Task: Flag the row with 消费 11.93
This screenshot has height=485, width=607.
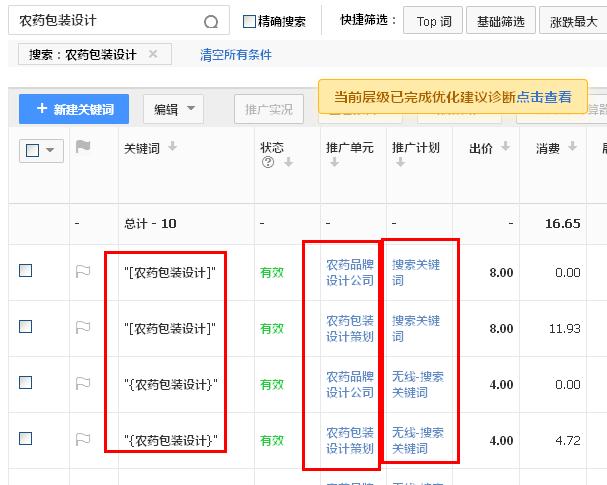Action: pos(83,327)
